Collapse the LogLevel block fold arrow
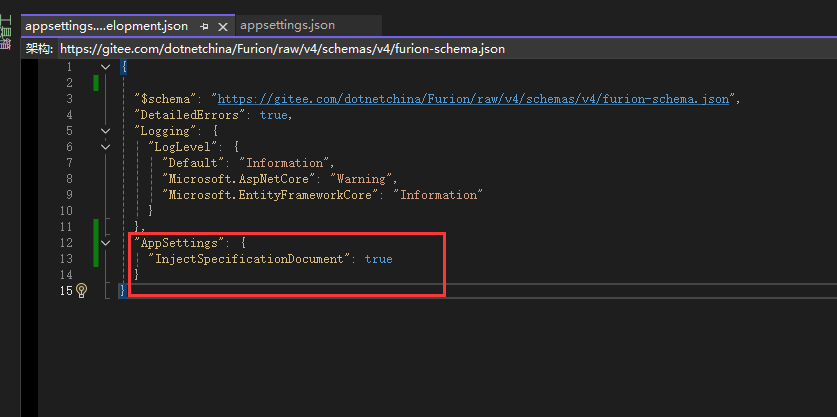The height and width of the screenshot is (417, 837). tap(106, 147)
